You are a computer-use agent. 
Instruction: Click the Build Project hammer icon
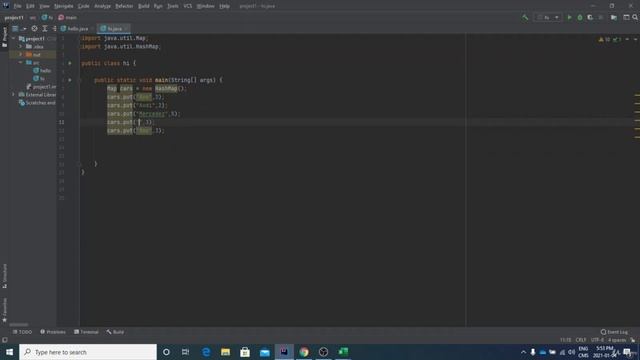tap(525, 18)
